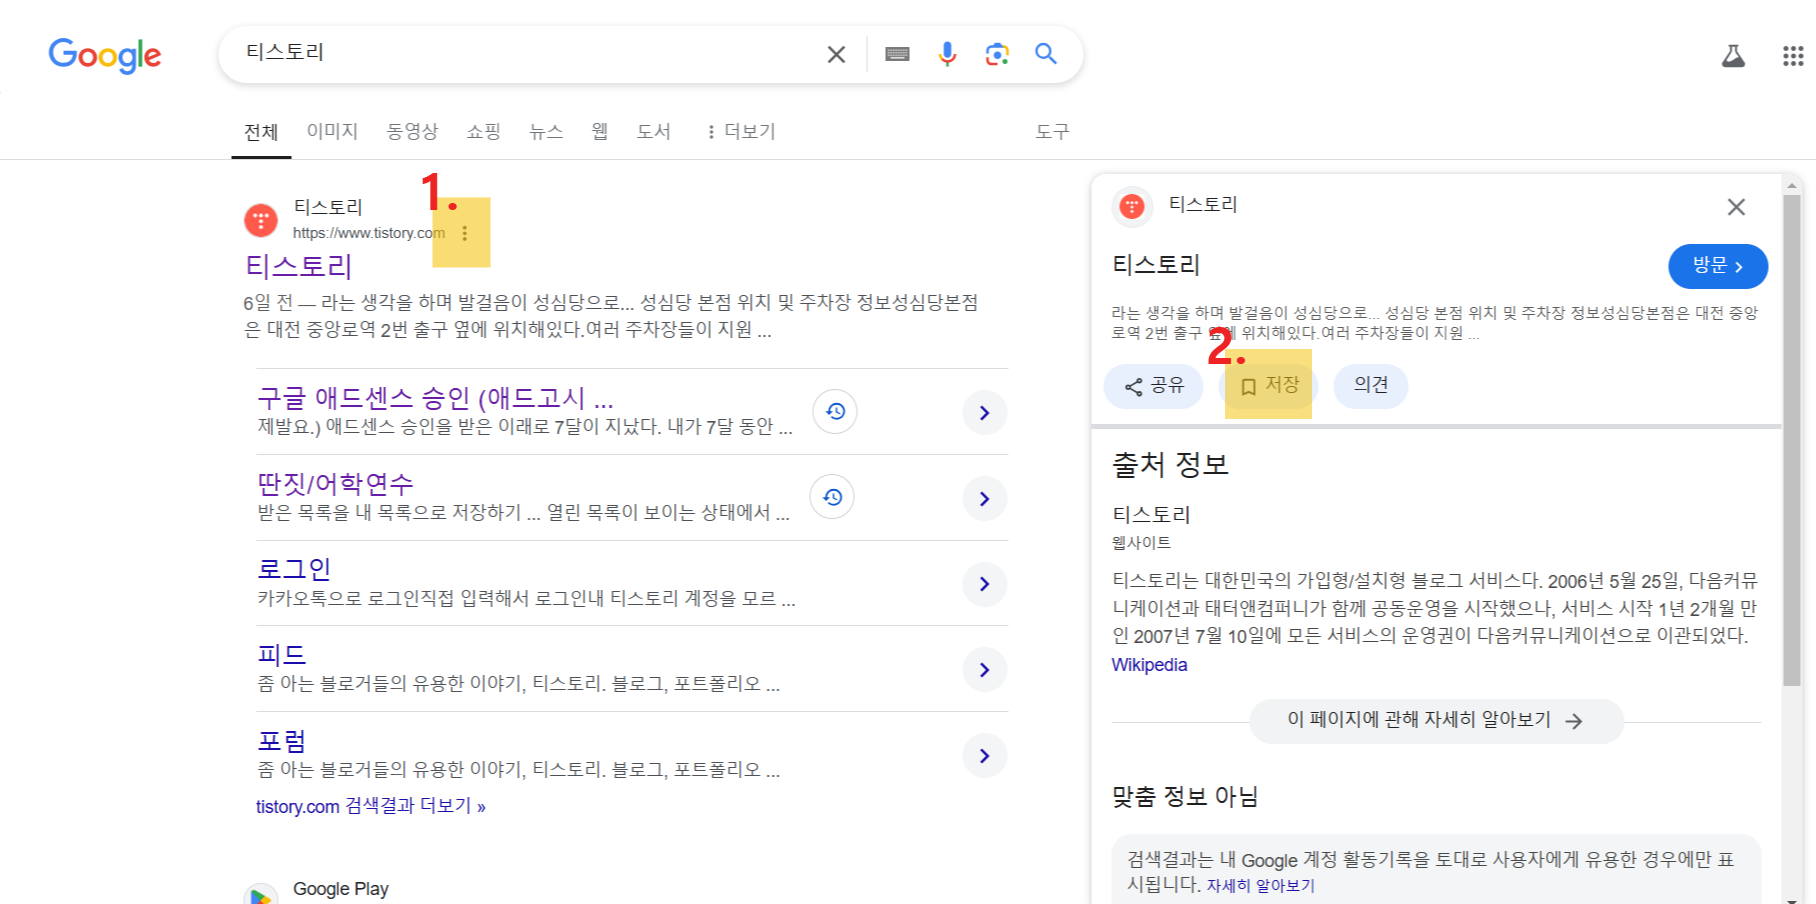Viewport: 1816px width, 904px height.
Task: Click https://www.tistory.com URL text
Action: 369,233
